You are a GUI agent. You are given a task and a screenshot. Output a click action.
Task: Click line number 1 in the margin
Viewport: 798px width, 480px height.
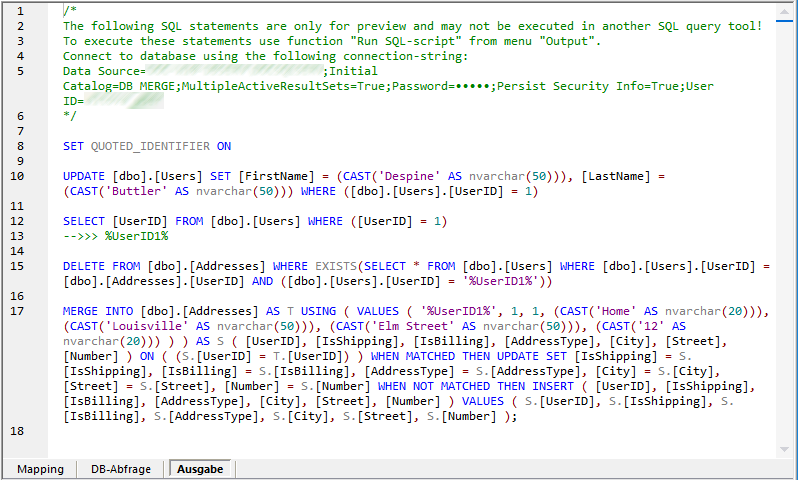pyautogui.click(x=20, y=11)
